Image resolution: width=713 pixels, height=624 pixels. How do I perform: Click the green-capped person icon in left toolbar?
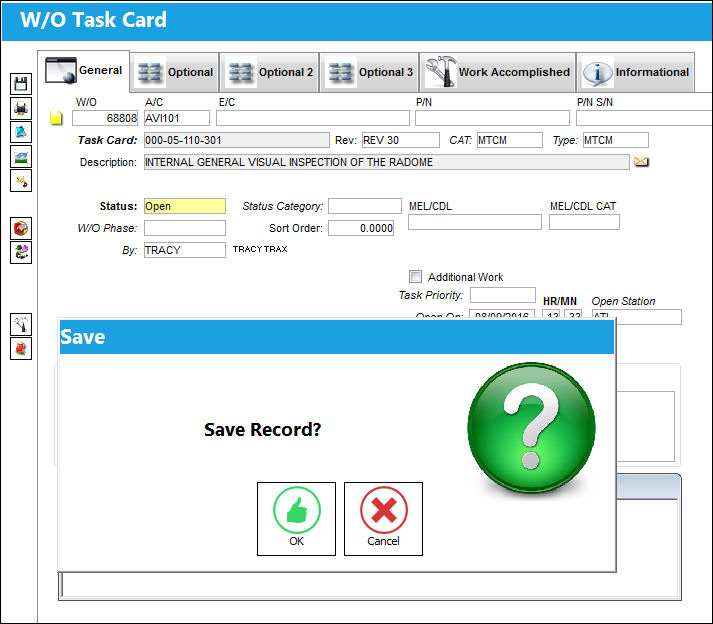(21, 252)
